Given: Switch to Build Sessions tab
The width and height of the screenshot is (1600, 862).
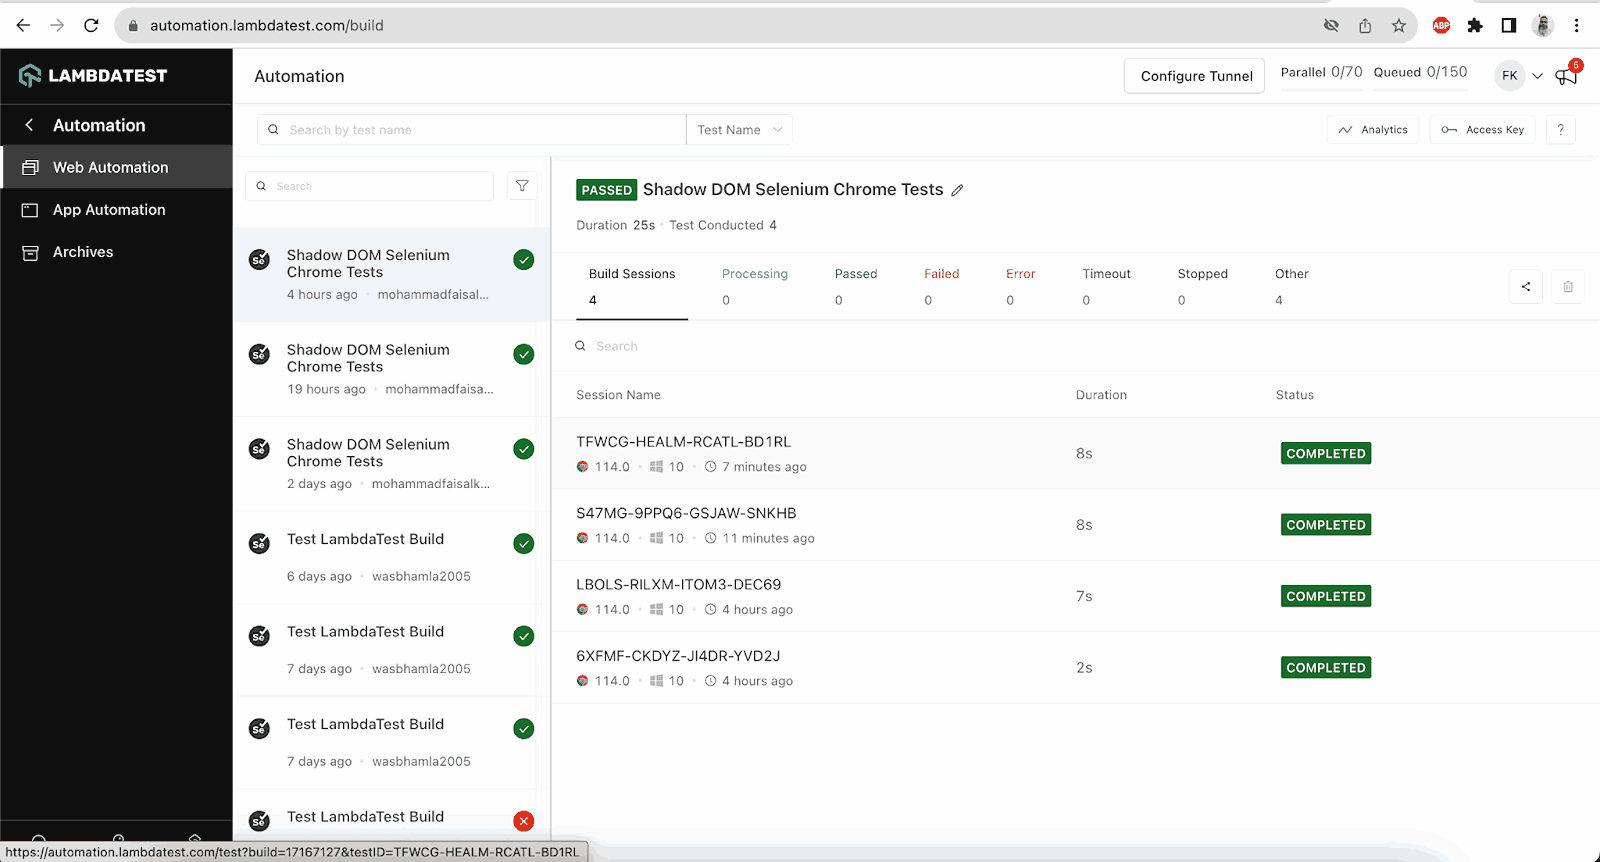Looking at the screenshot, I should point(632,287).
